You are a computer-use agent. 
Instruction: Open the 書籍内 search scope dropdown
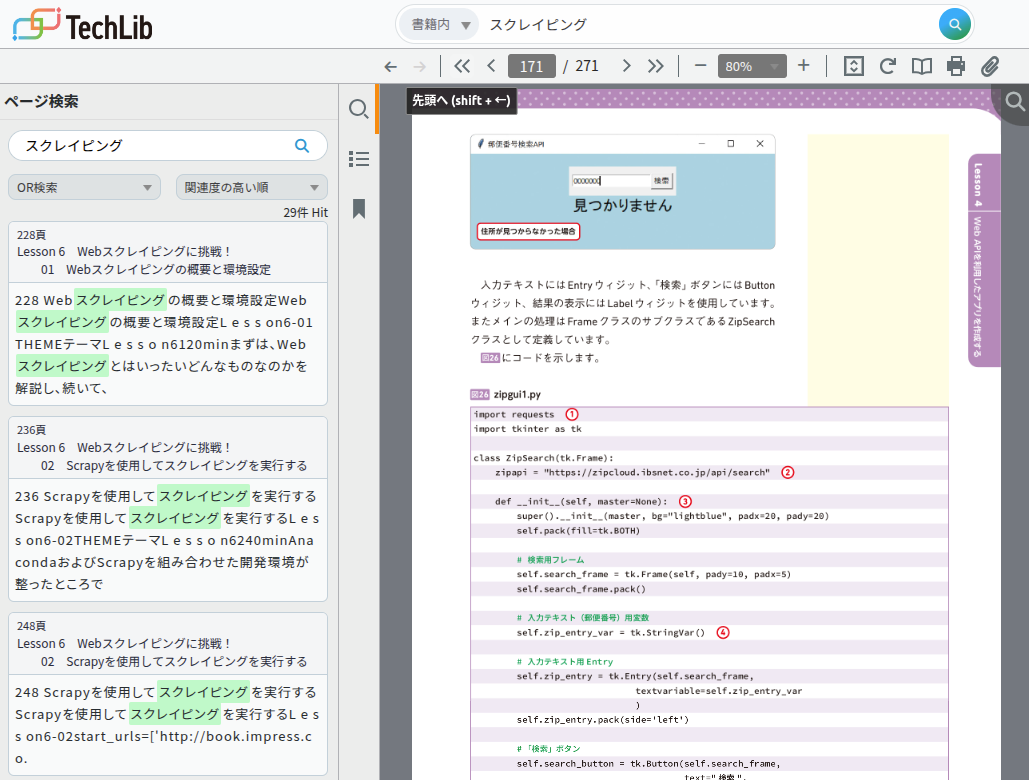click(440, 25)
